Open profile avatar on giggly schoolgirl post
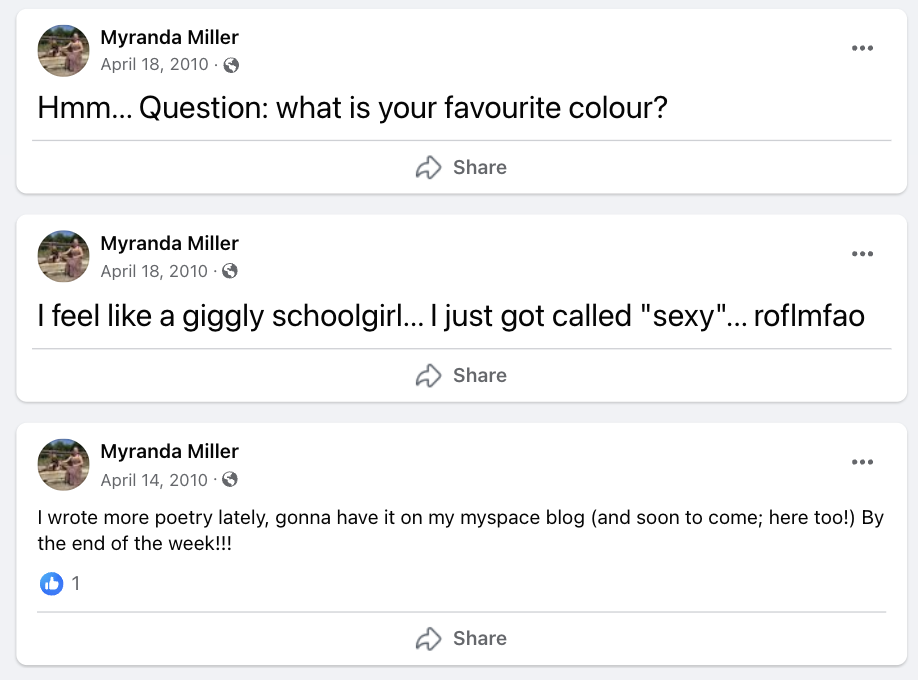The width and height of the screenshot is (918, 680). tap(63, 256)
